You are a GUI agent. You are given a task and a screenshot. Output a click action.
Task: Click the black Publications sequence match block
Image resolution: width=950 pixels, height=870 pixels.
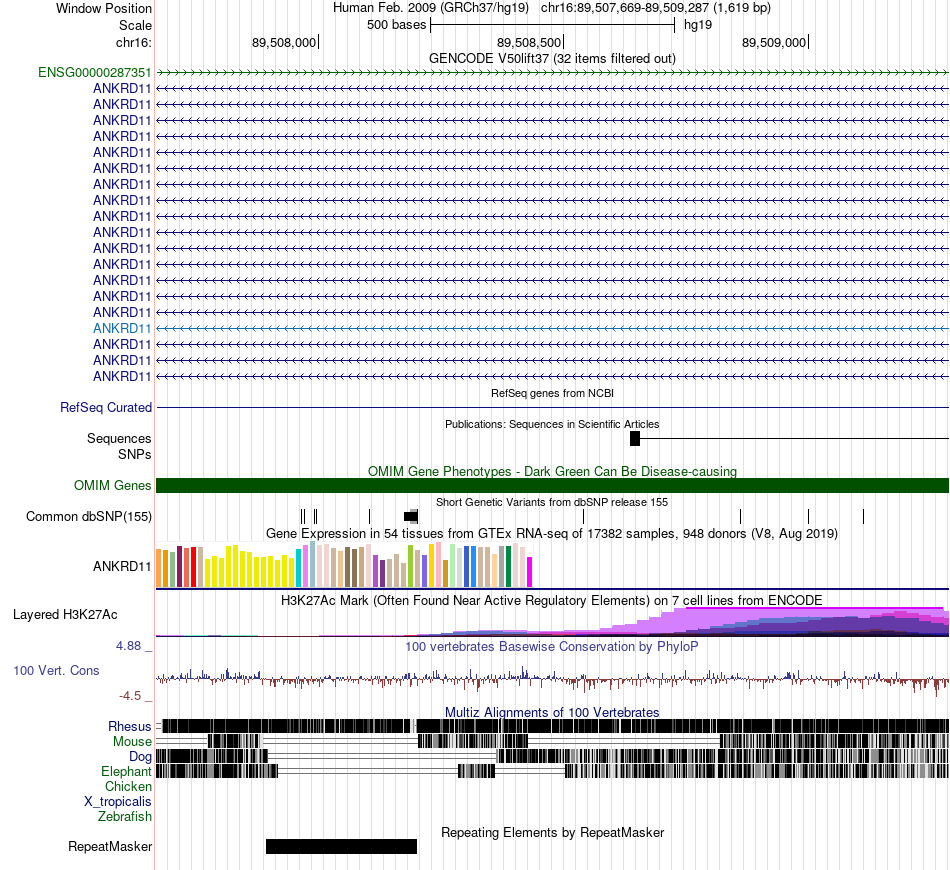pos(635,439)
